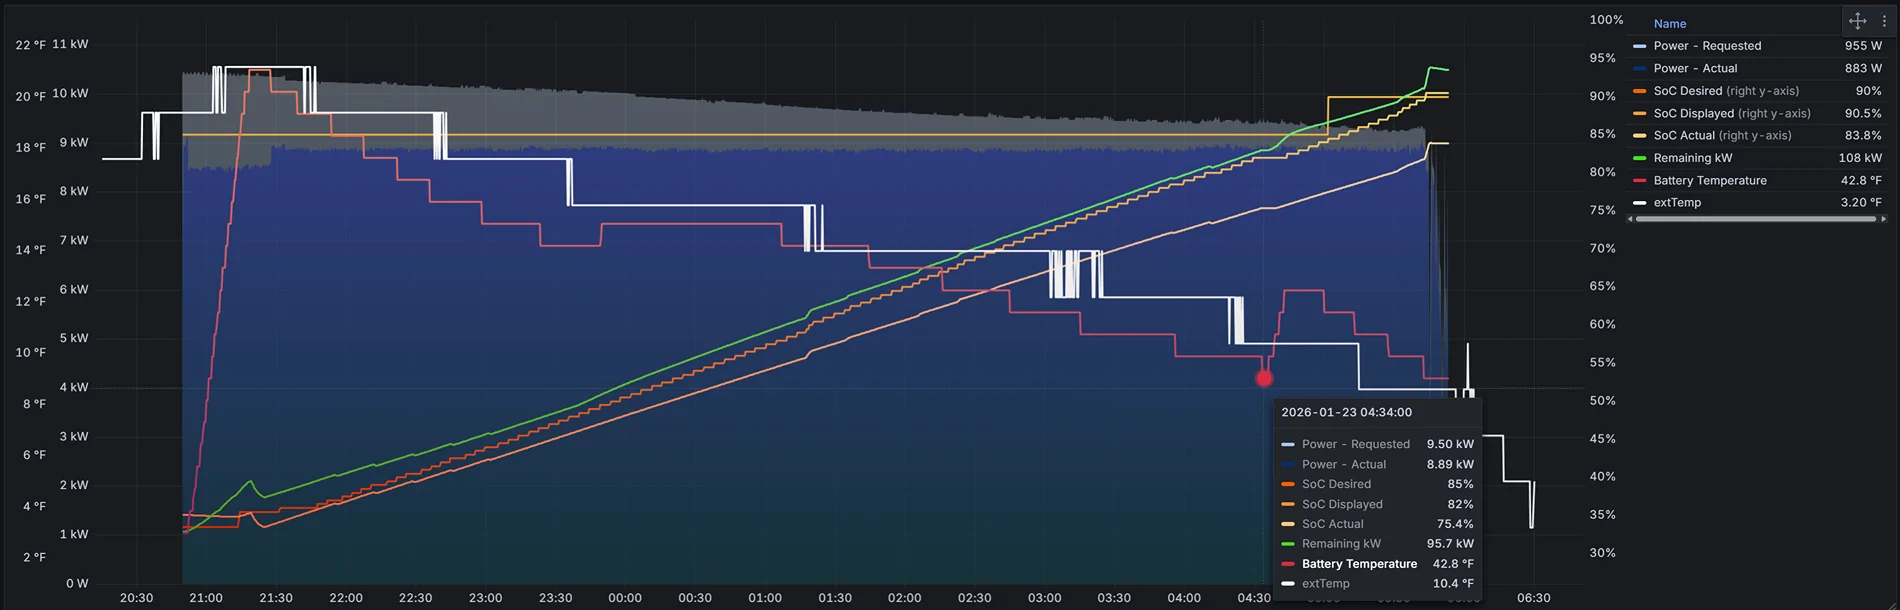Image resolution: width=1900 pixels, height=610 pixels.
Task: Select the SoC Actual legend label
Action: (1684, 135)
